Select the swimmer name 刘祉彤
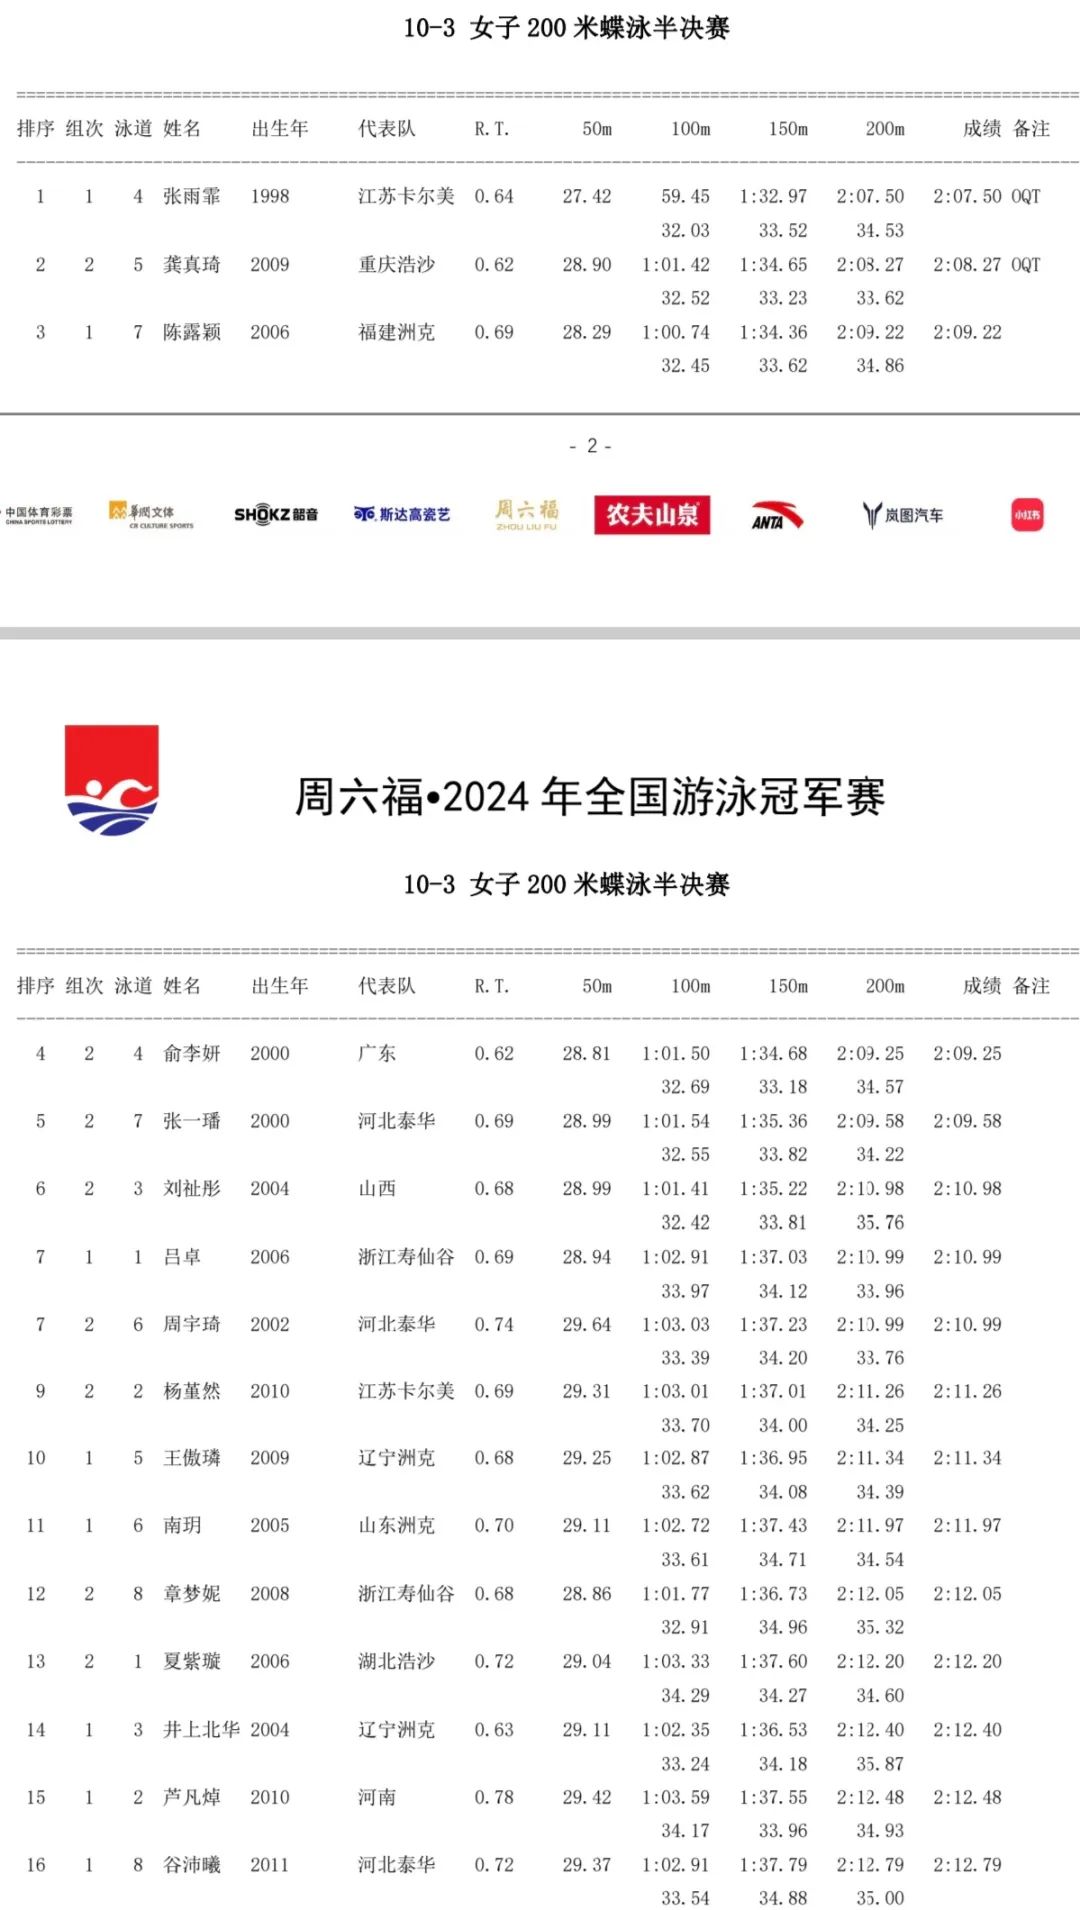The image size is (1080, 1910). (x=192, y=1188)
